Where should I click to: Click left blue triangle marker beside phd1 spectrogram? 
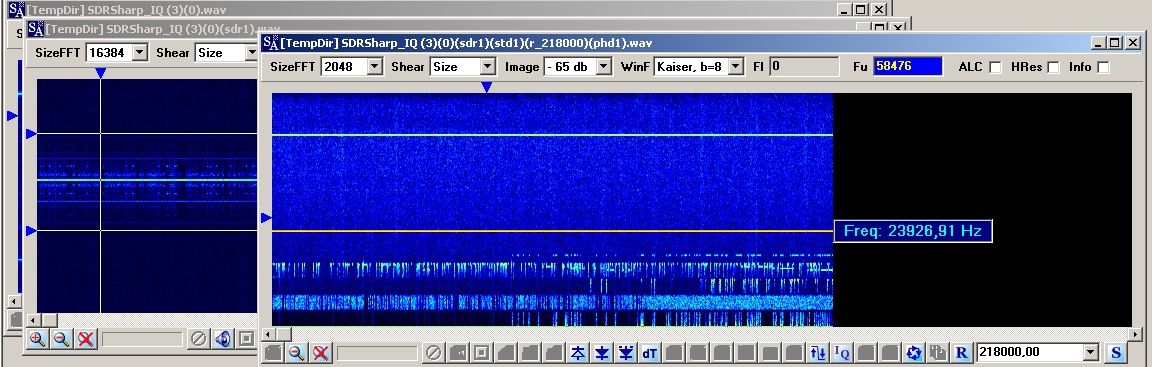267,218
